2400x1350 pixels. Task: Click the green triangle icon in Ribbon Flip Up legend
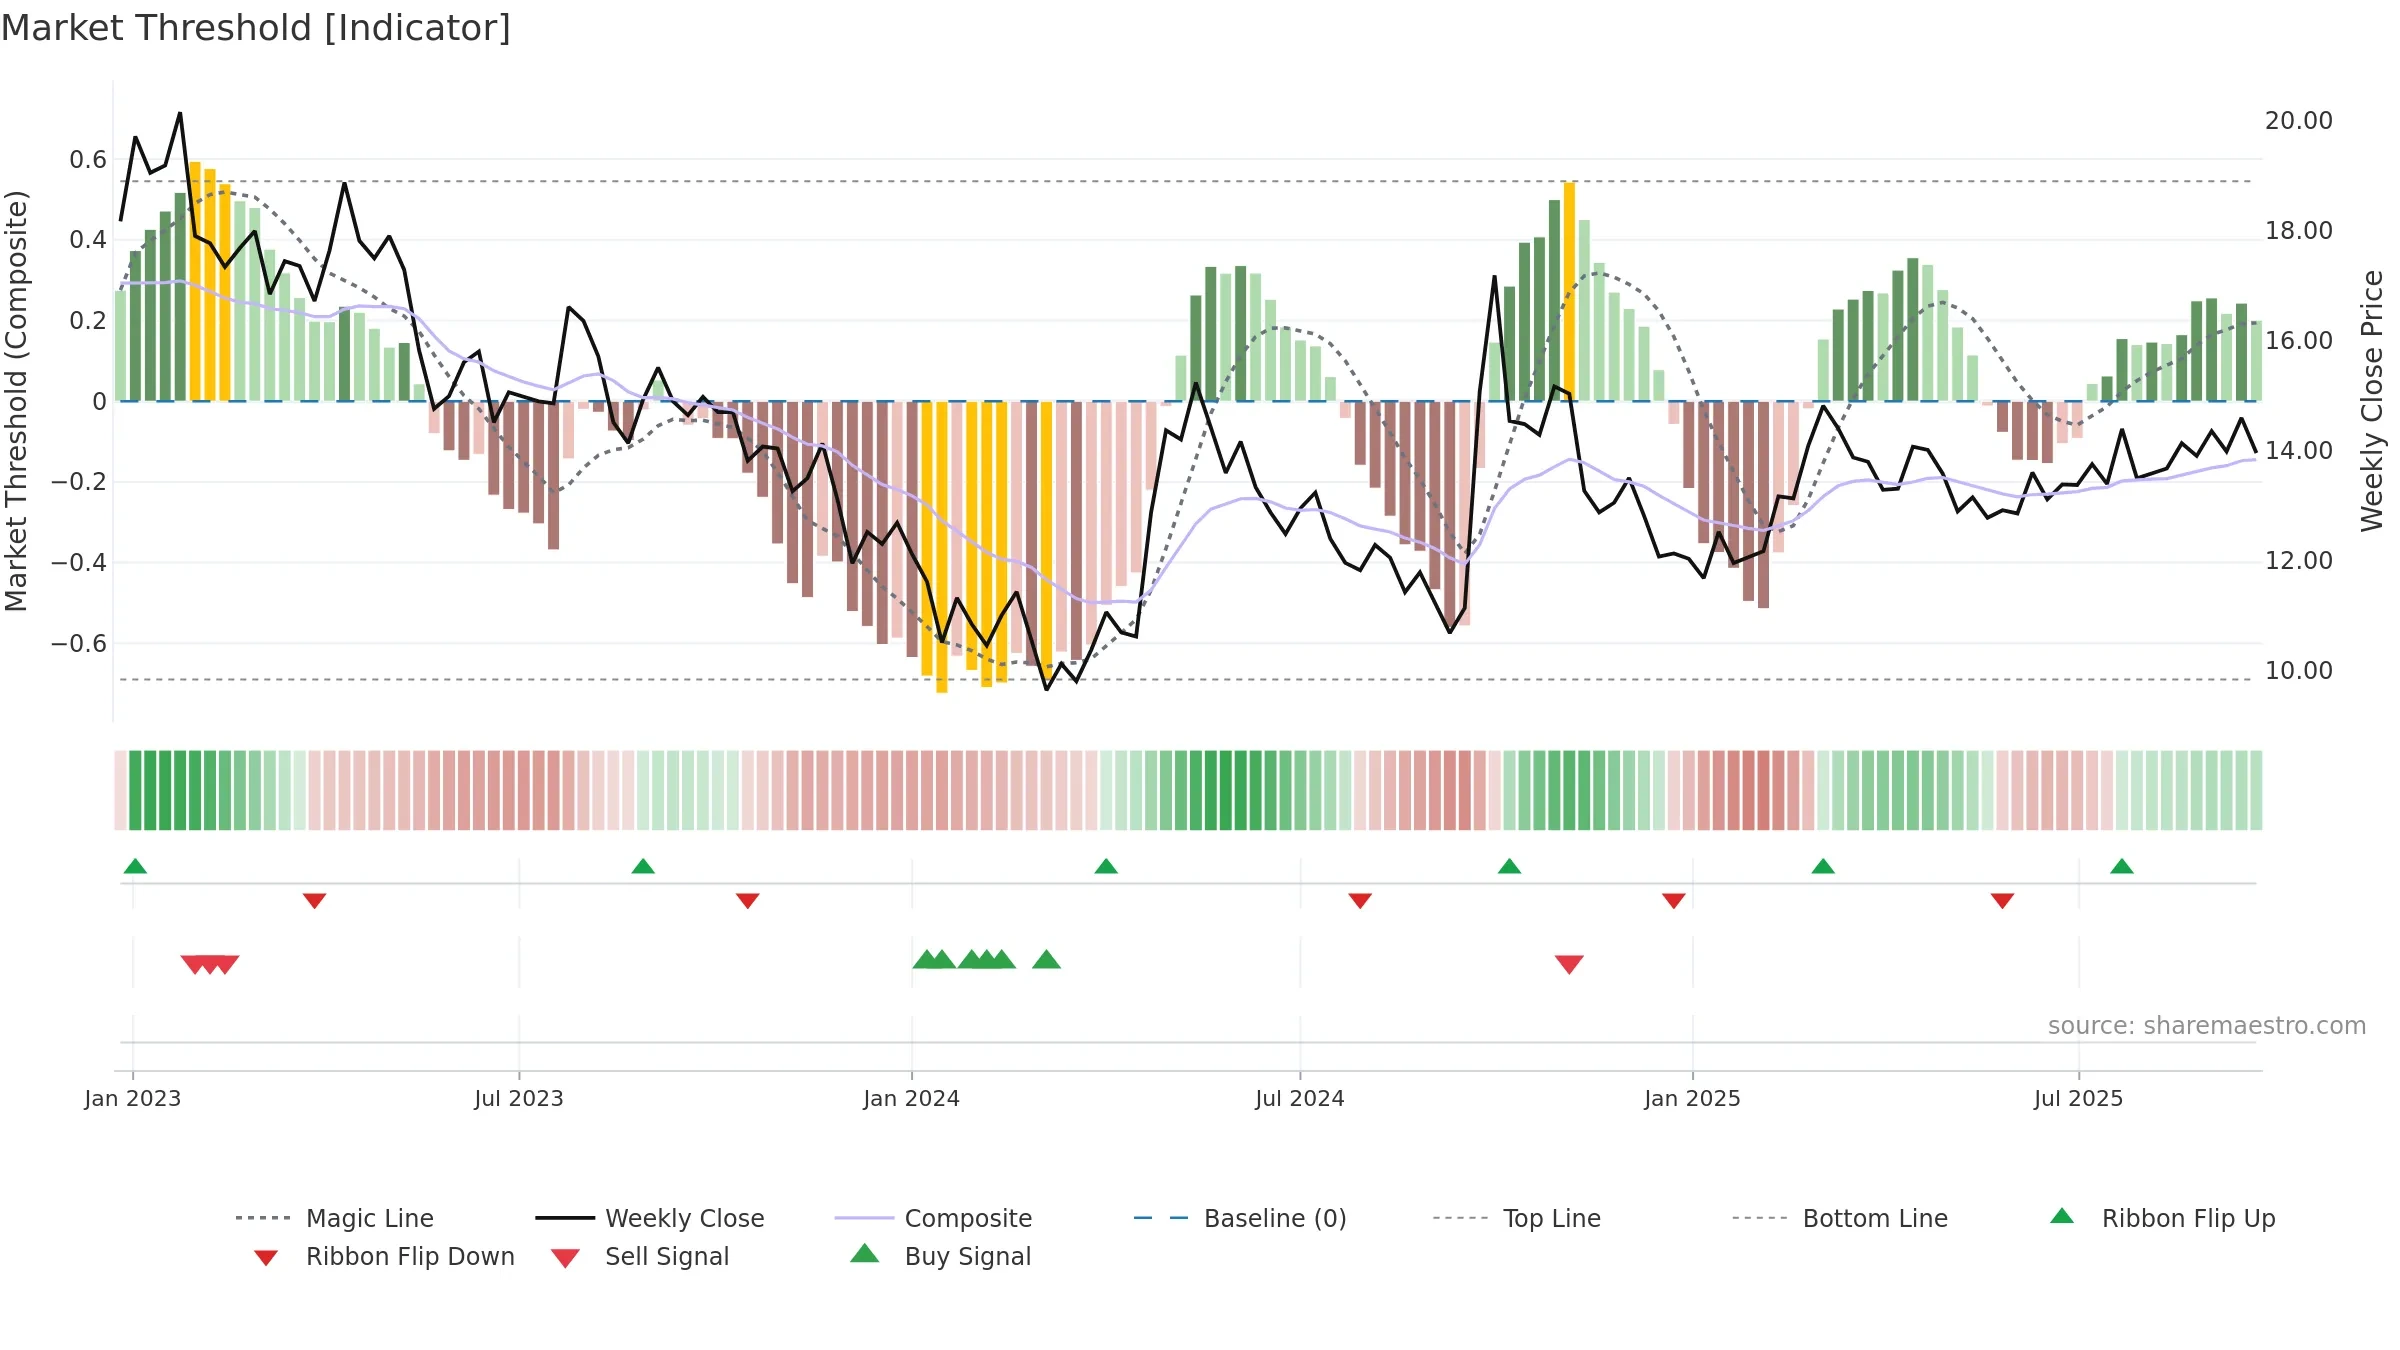[x=2062, y=1216]
